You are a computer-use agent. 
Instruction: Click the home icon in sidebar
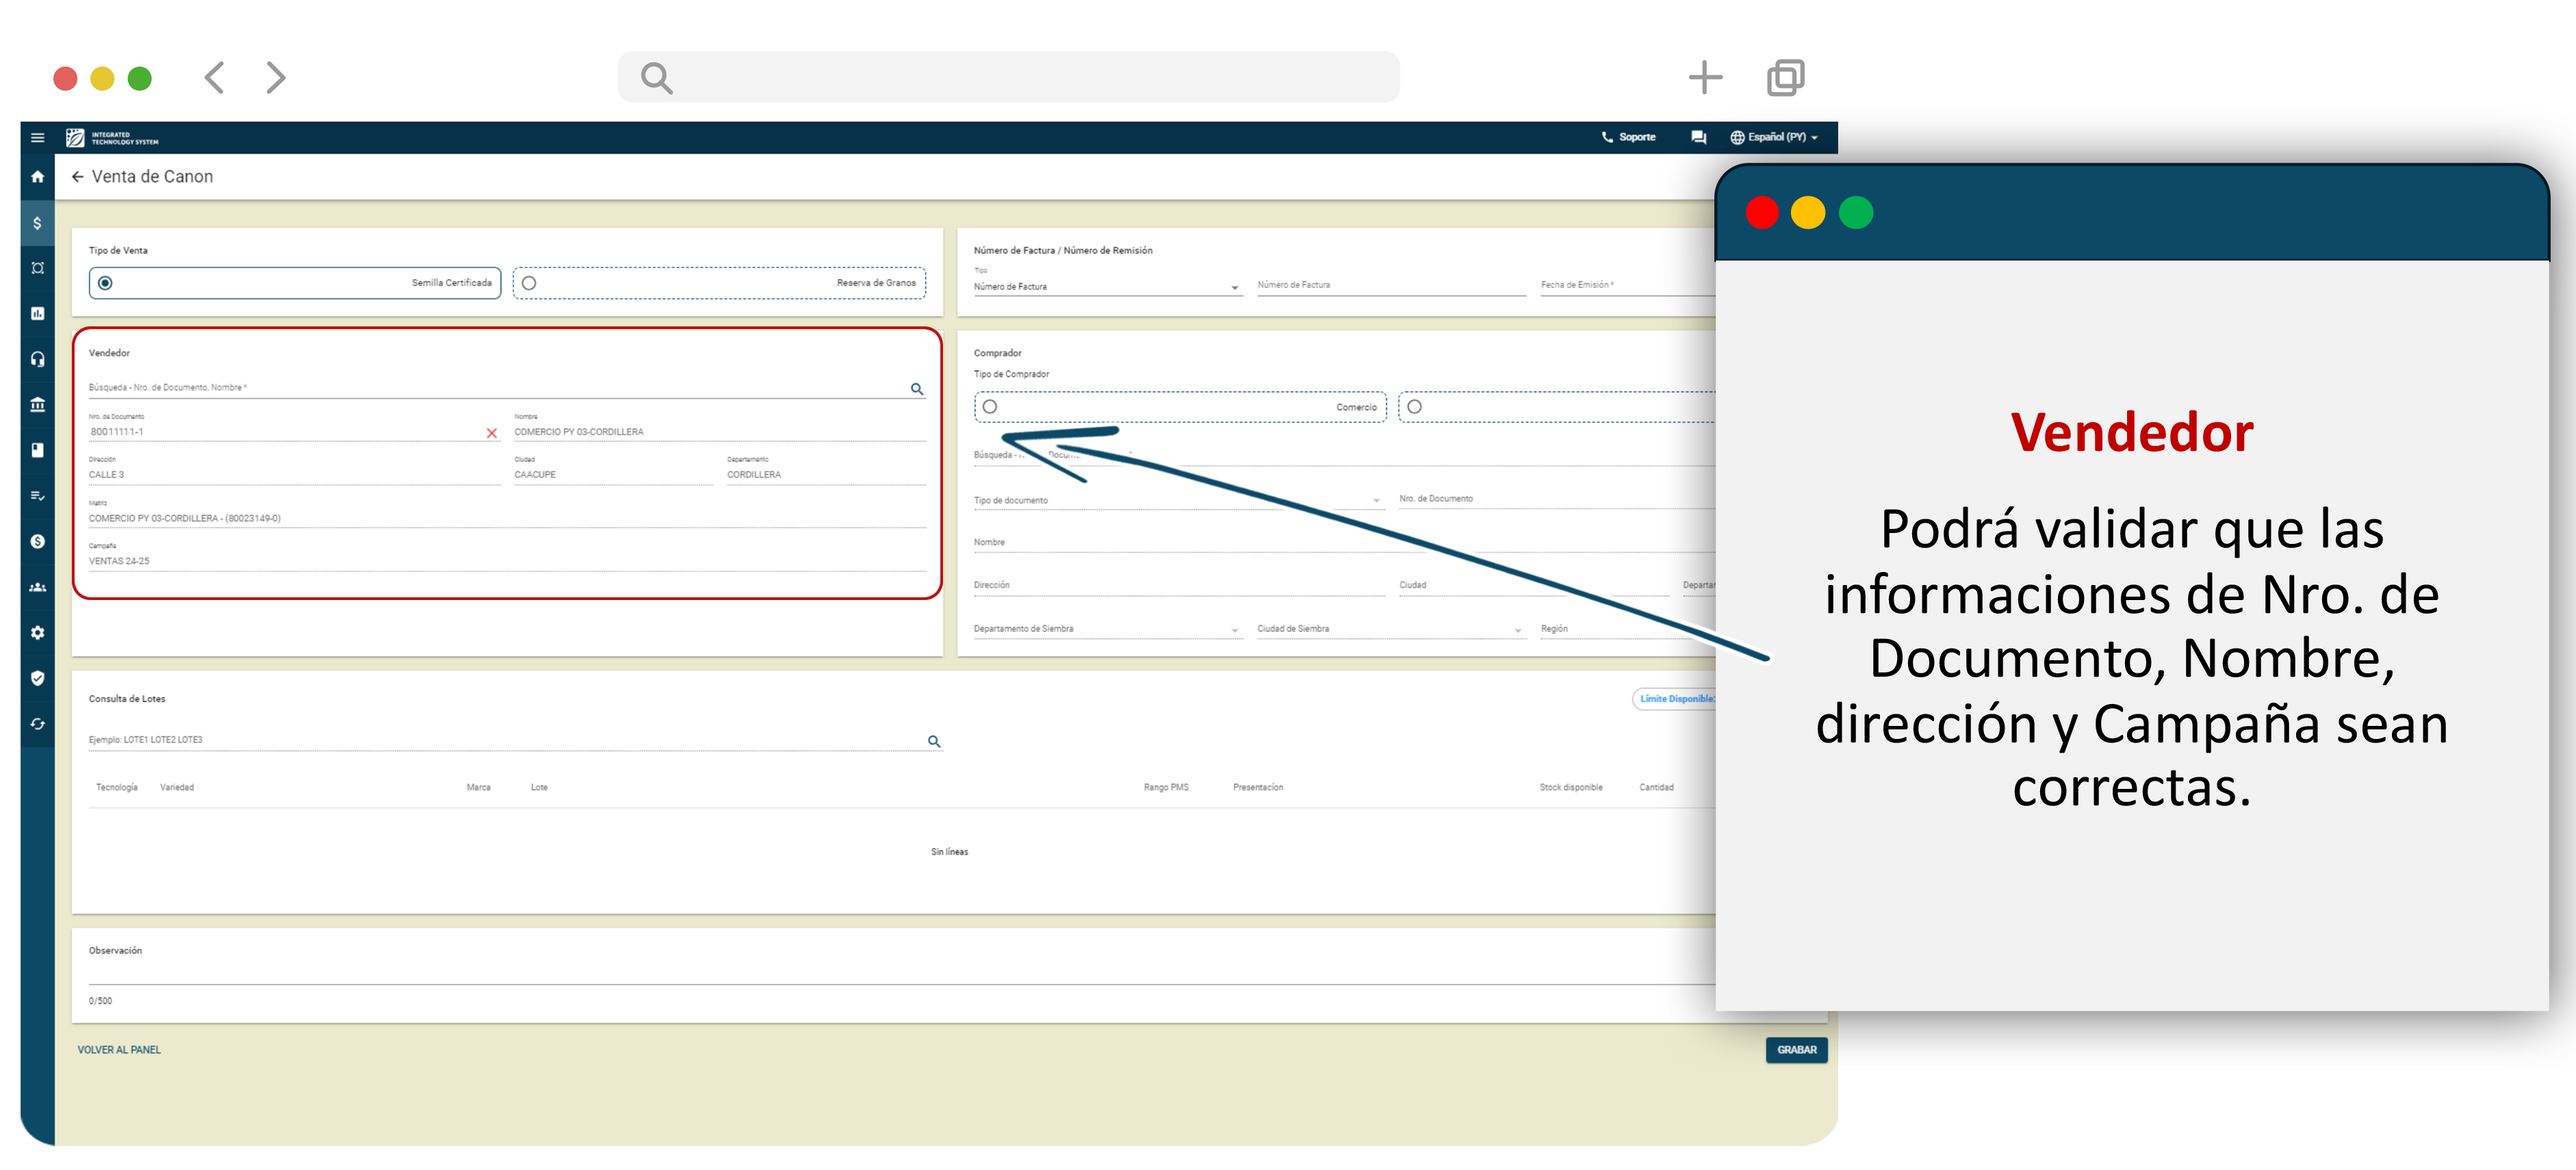(37, 177)
